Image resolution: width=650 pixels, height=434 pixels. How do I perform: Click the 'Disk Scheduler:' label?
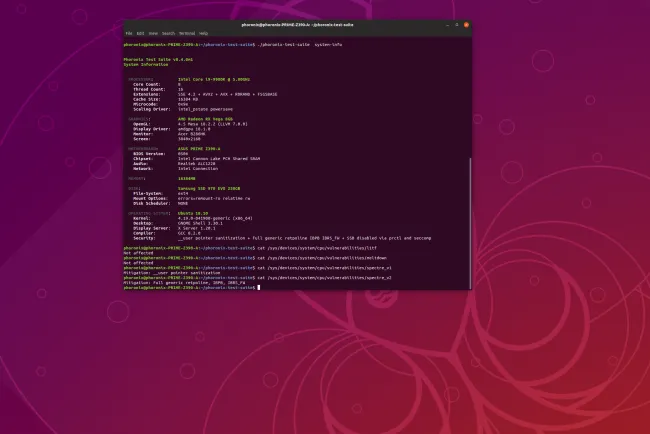click(151, 203)
